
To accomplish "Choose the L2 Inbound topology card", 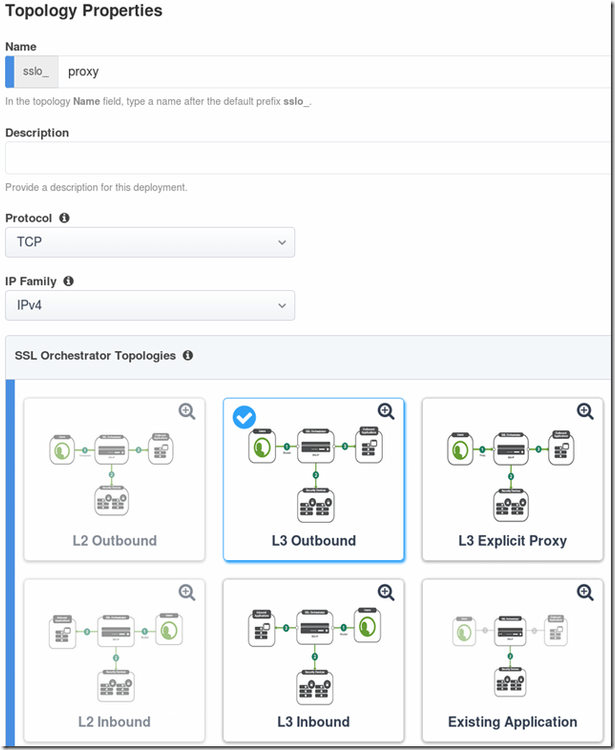I will point(114,660).
